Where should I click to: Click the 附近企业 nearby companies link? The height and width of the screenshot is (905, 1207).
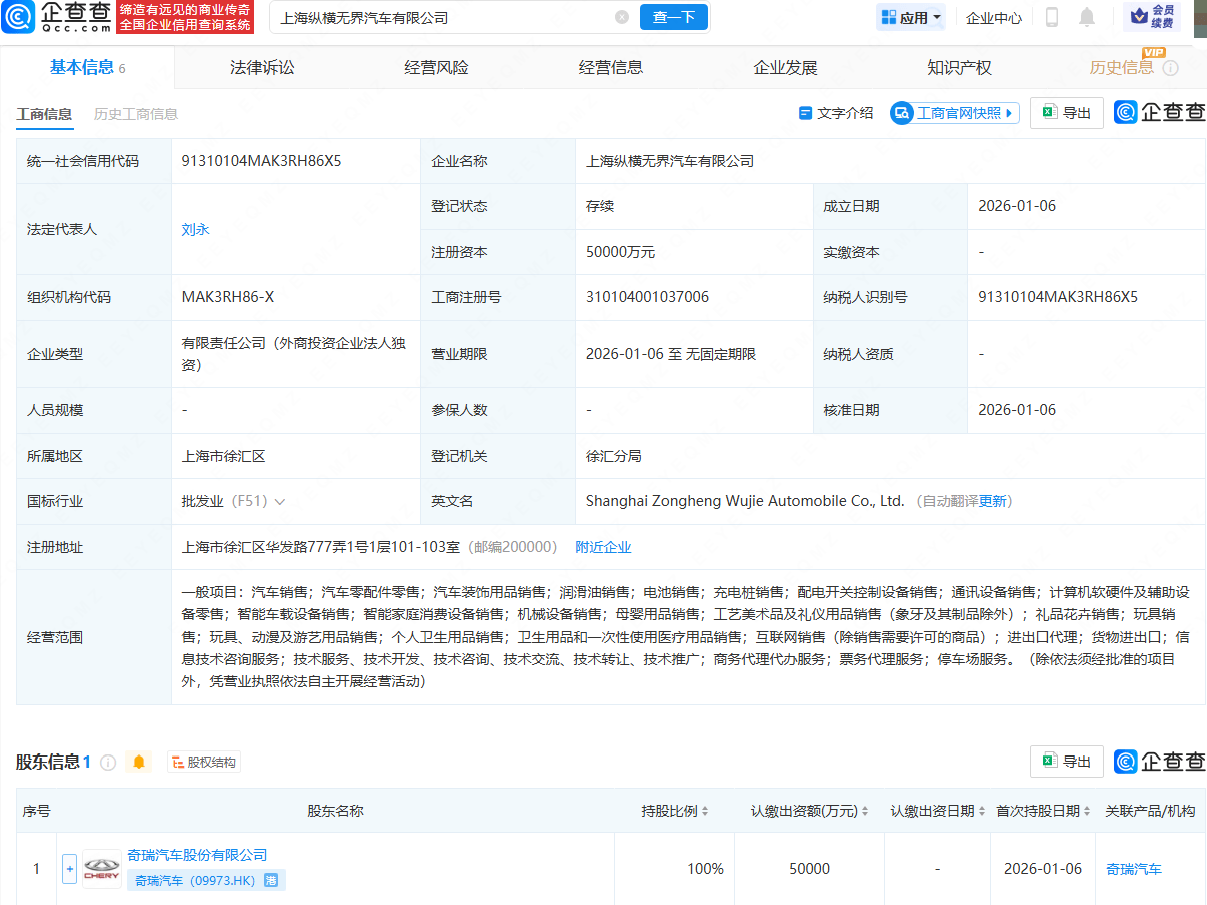603,547
